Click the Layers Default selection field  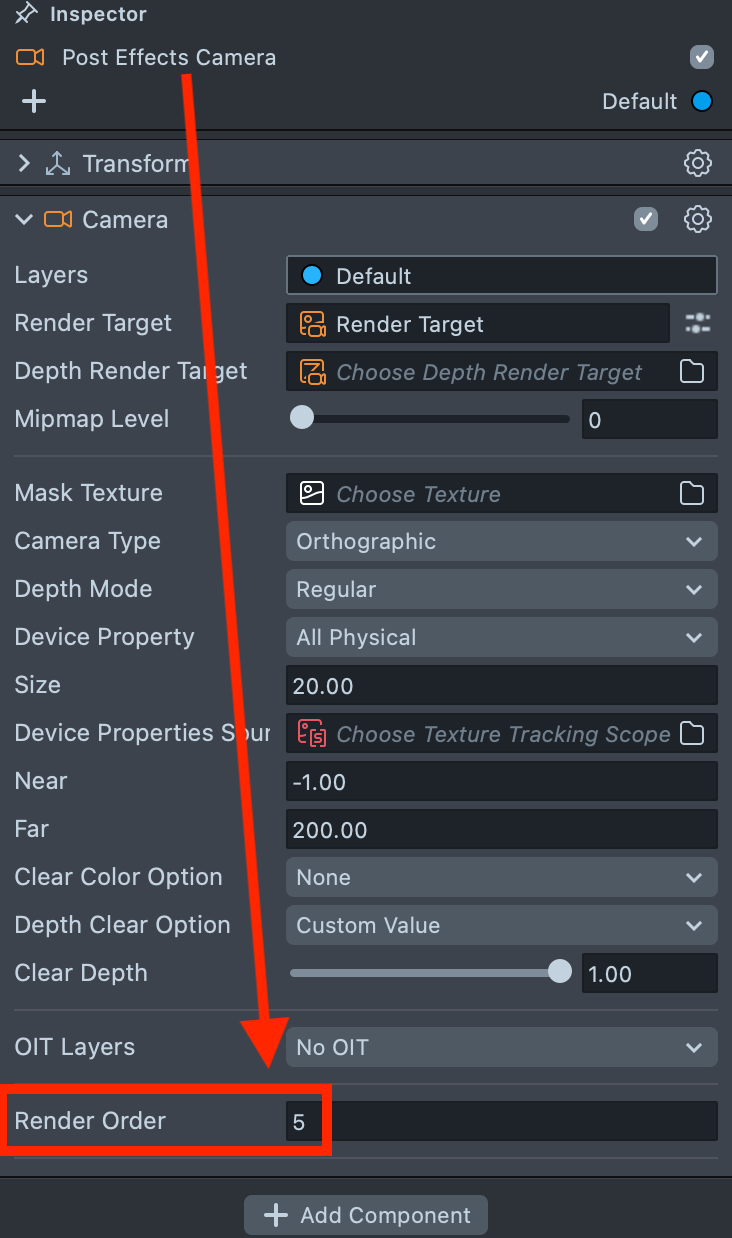click(501, 275)
